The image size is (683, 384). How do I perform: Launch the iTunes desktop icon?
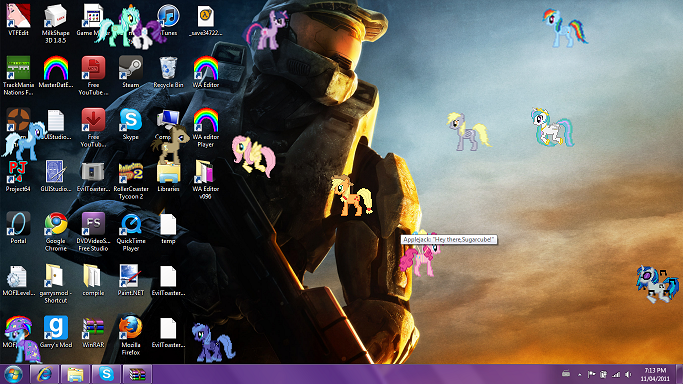pos(168,16)
